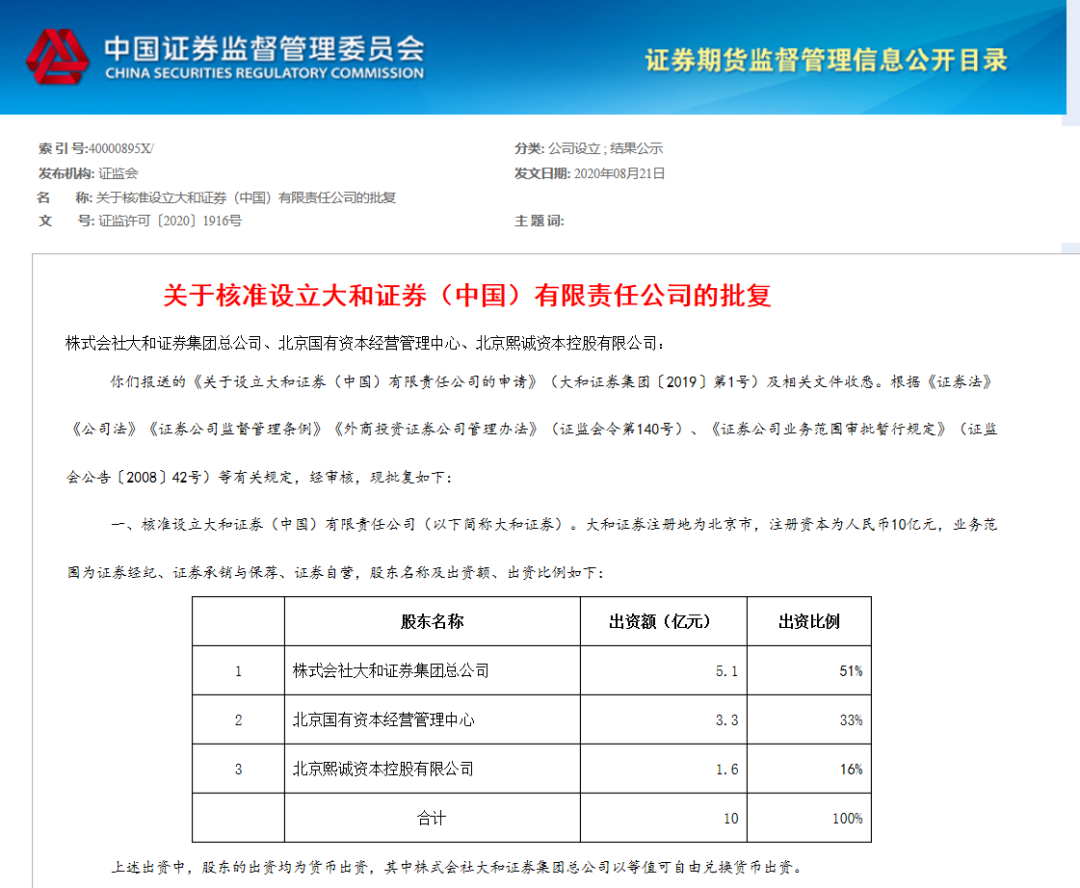The image size is (1080, 888).
Task: Click the 33% ratio cell
Action: tap(809, 719)
